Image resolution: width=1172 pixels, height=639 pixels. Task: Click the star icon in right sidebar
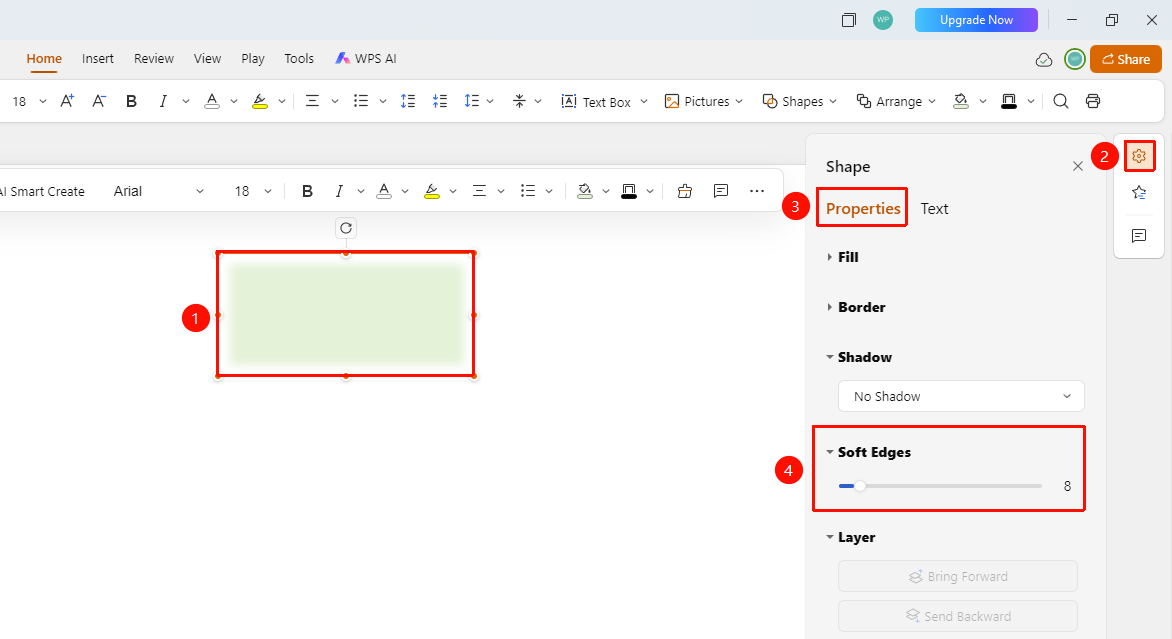tap(1139, 193)
